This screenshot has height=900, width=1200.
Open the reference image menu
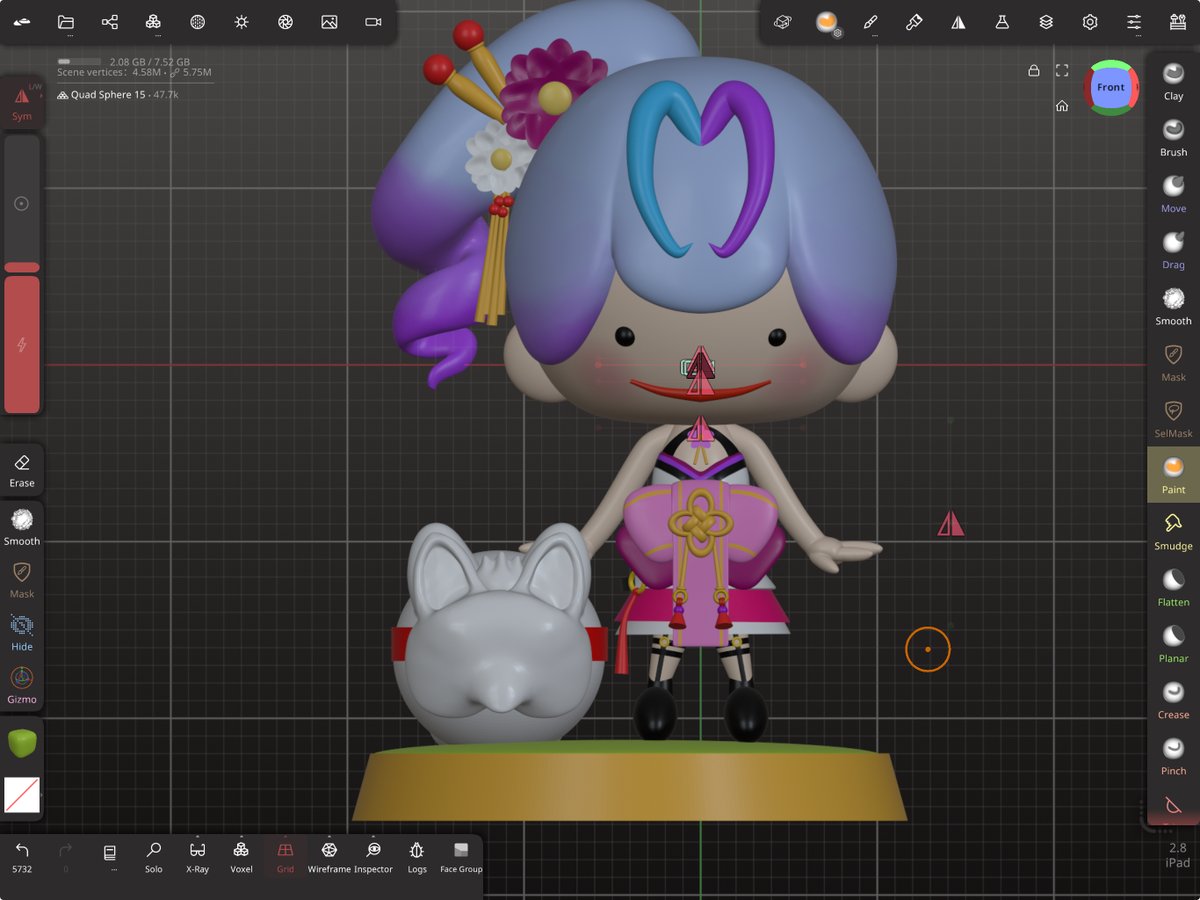[x=329, y=22]
